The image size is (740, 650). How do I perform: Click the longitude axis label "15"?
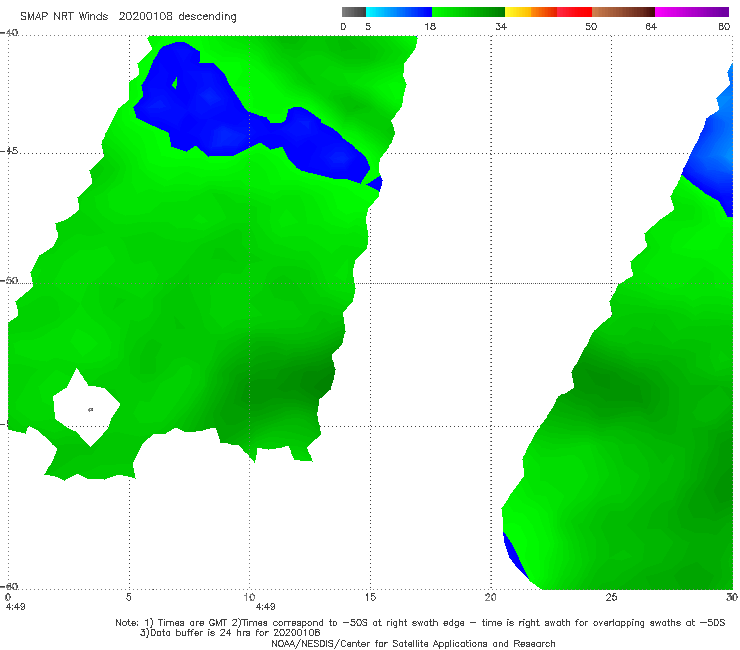(370, 597)
